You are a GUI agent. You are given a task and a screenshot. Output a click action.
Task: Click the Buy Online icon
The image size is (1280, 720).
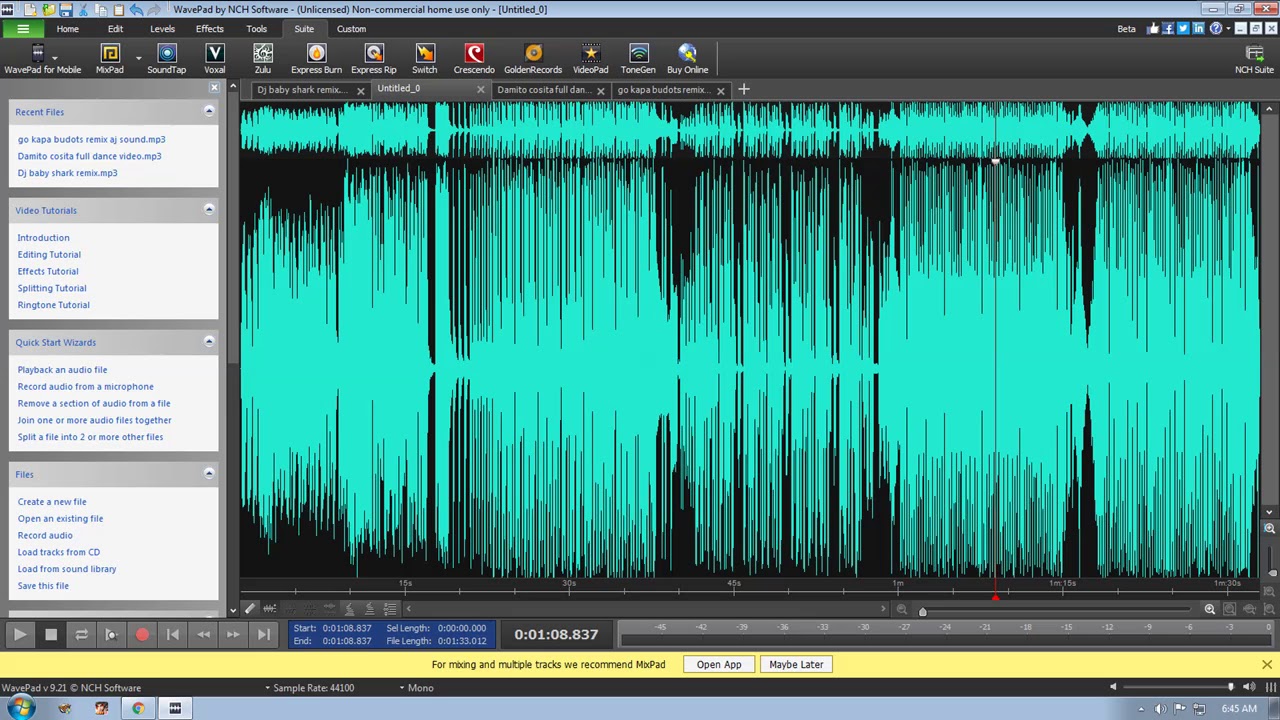pos(687,59)
